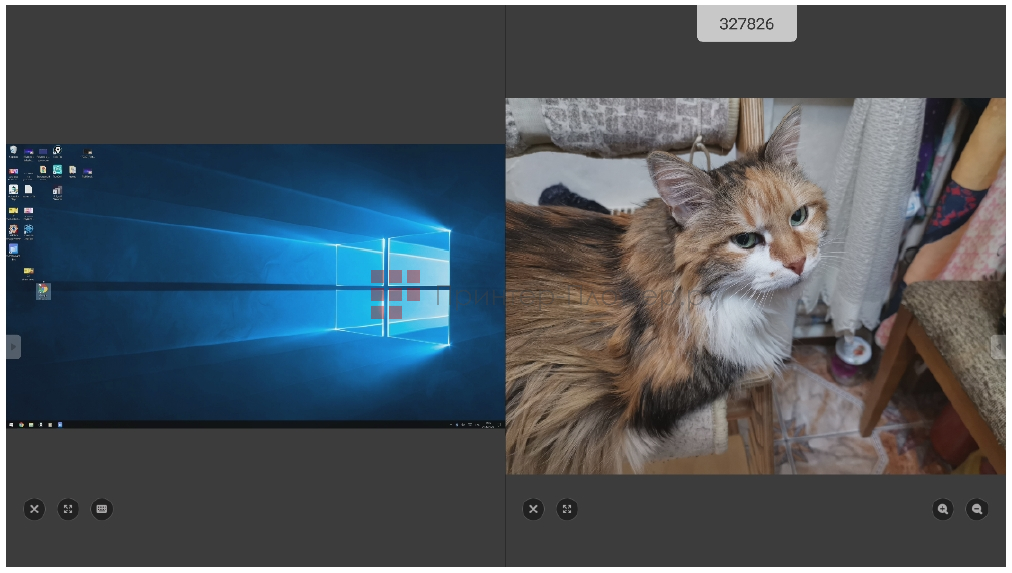Click the 327826 code label
Image resolution: width=1012 pixels, height=573 pixels.
[x=747, y=24]
